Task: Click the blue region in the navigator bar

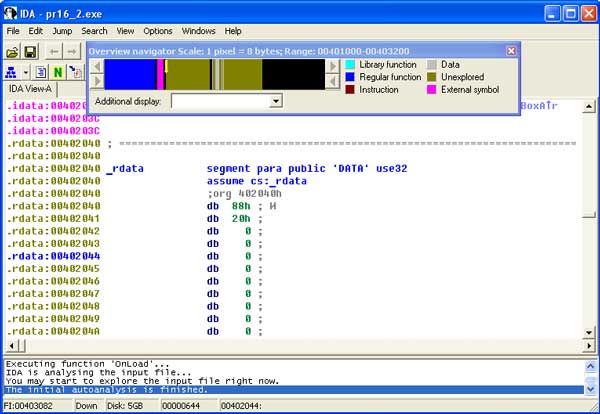Action: (x=130, y=74)
